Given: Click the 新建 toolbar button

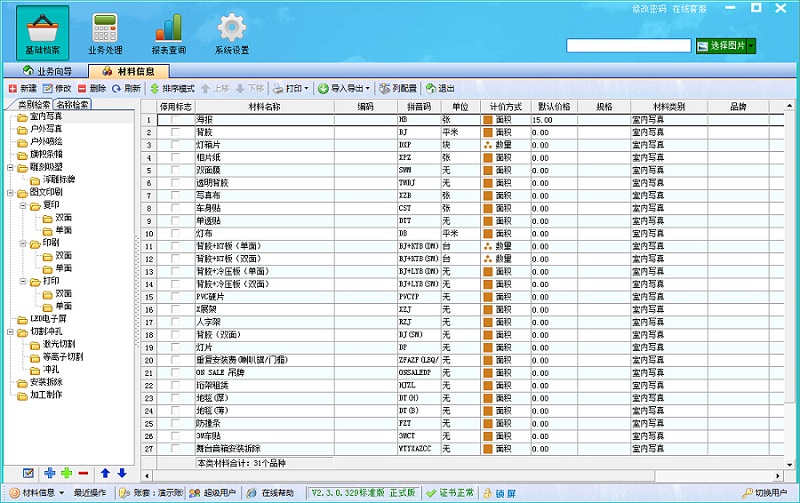Looking at the screenshot, I should pyautogui.click(x=21, y=89).
